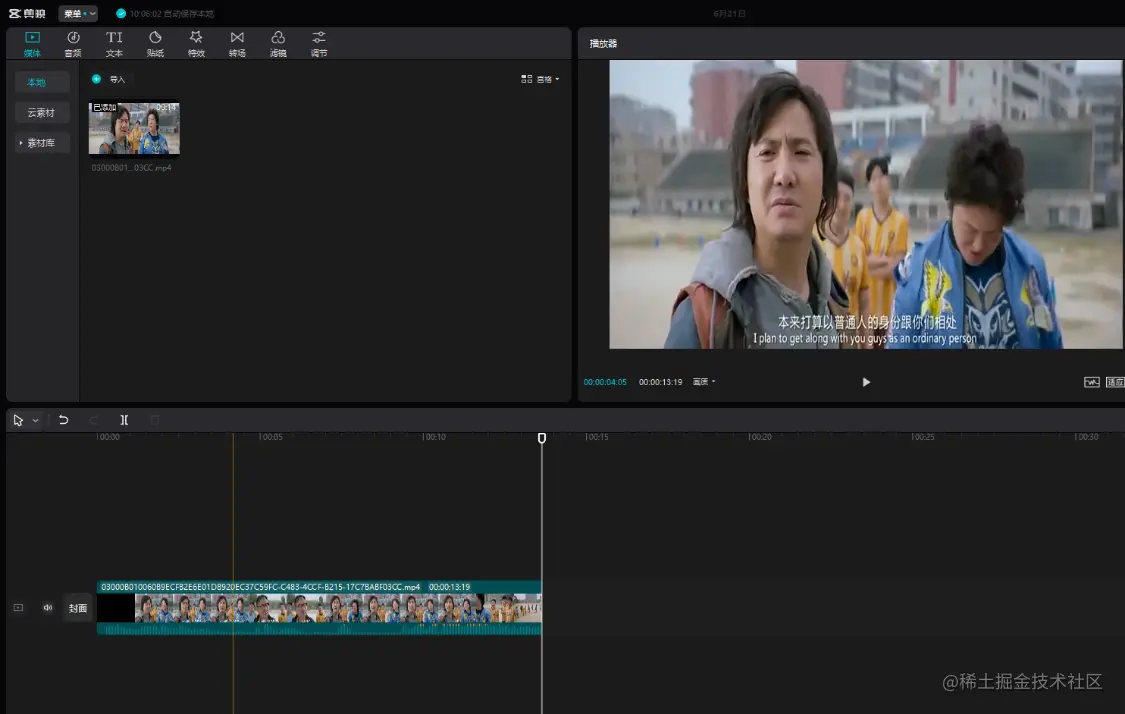
Task: Open the 转场 (Transitions) tab
Action: (237, 44)
